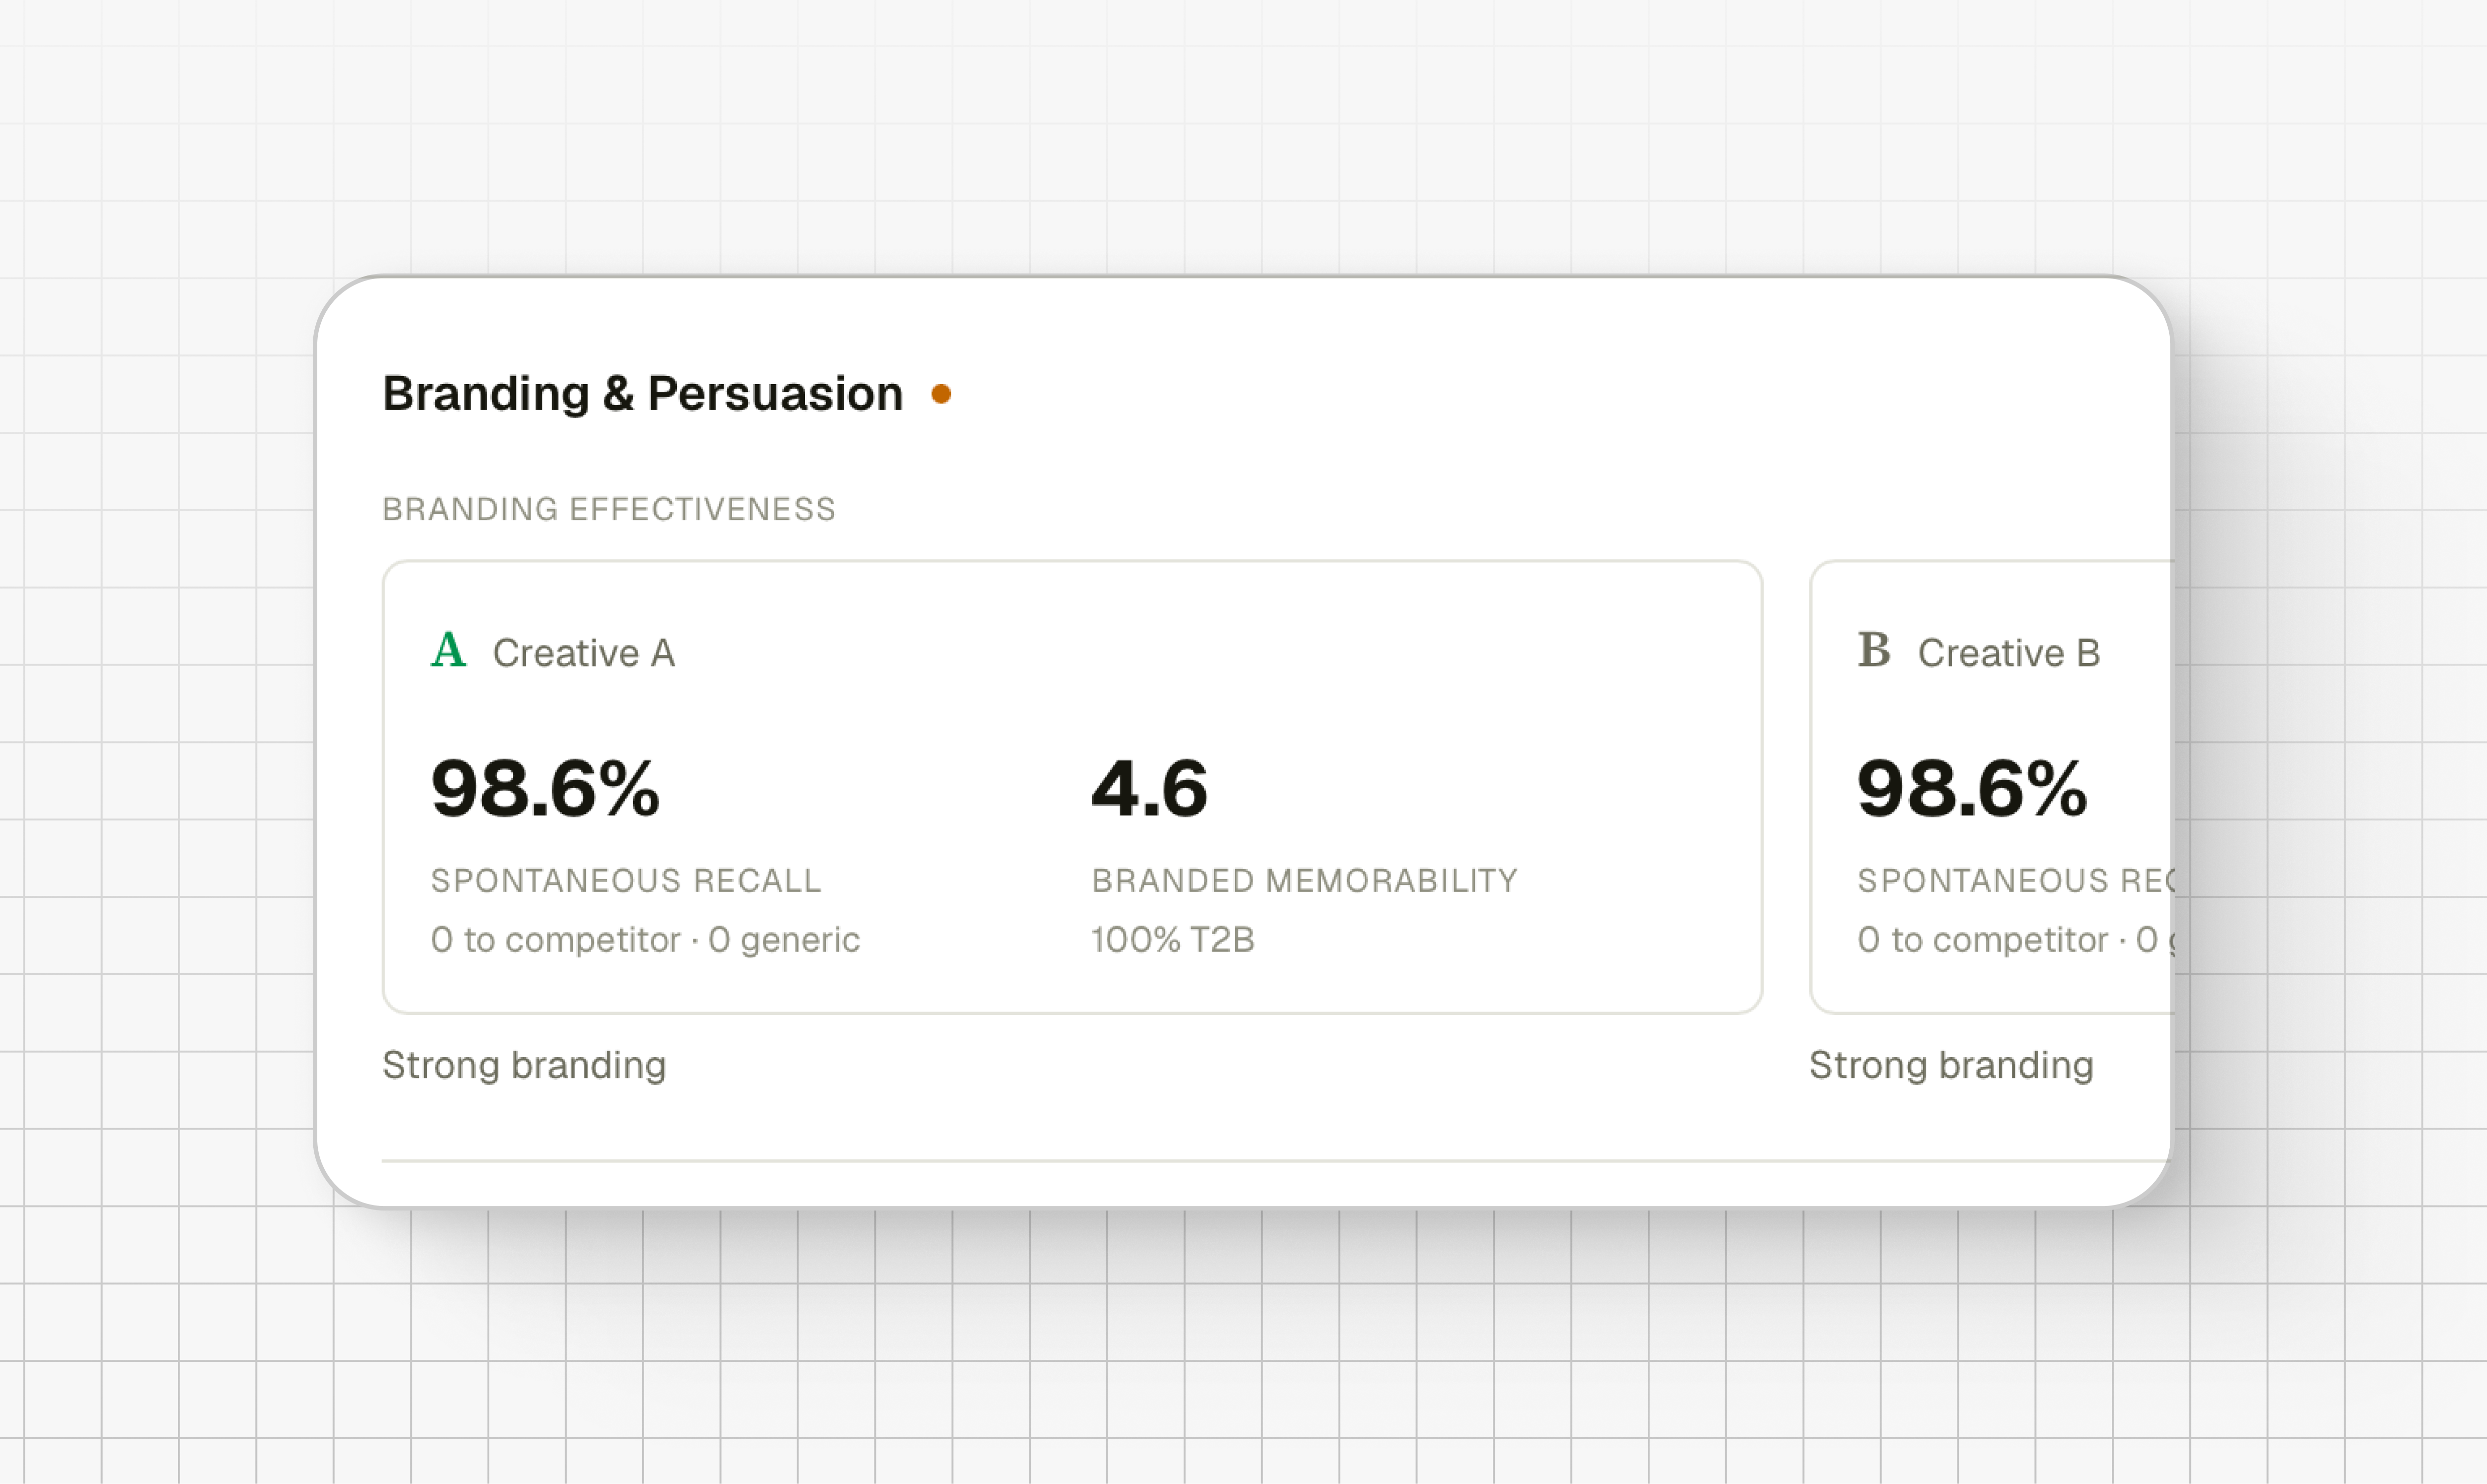2487x1484 pixels.
Task: Click Creative B's 98.6% recall value
Action: click(x=1972, y=789)
